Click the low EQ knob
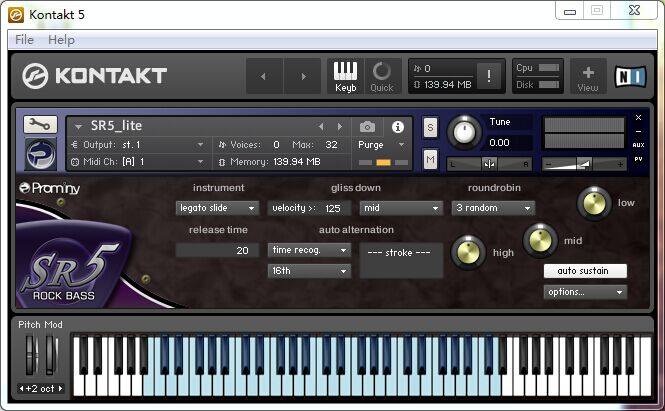 pyautogui.click(x=594, y=203)
